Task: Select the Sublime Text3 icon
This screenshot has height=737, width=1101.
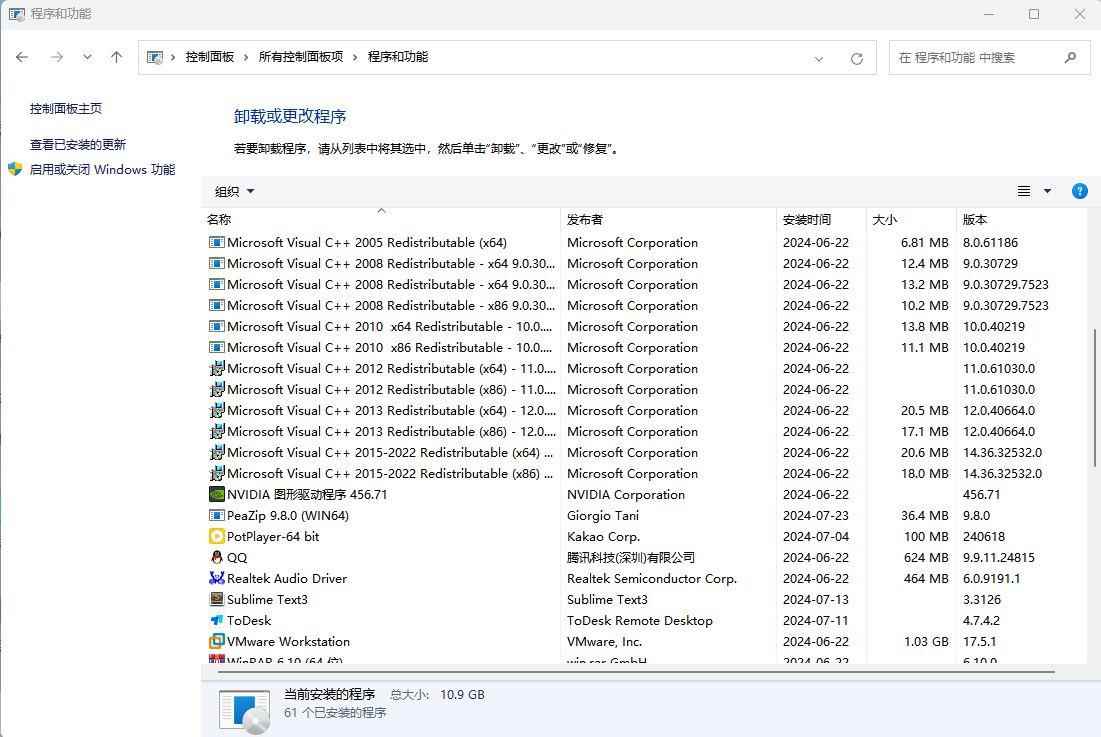Action: point(217,599)
